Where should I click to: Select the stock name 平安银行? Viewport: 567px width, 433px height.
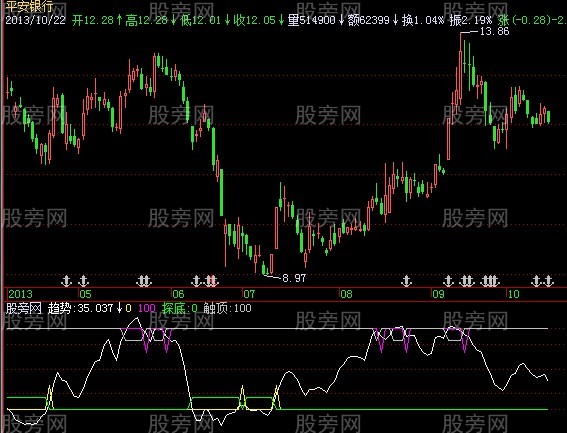pyautogui.click(x=29, y=6)
